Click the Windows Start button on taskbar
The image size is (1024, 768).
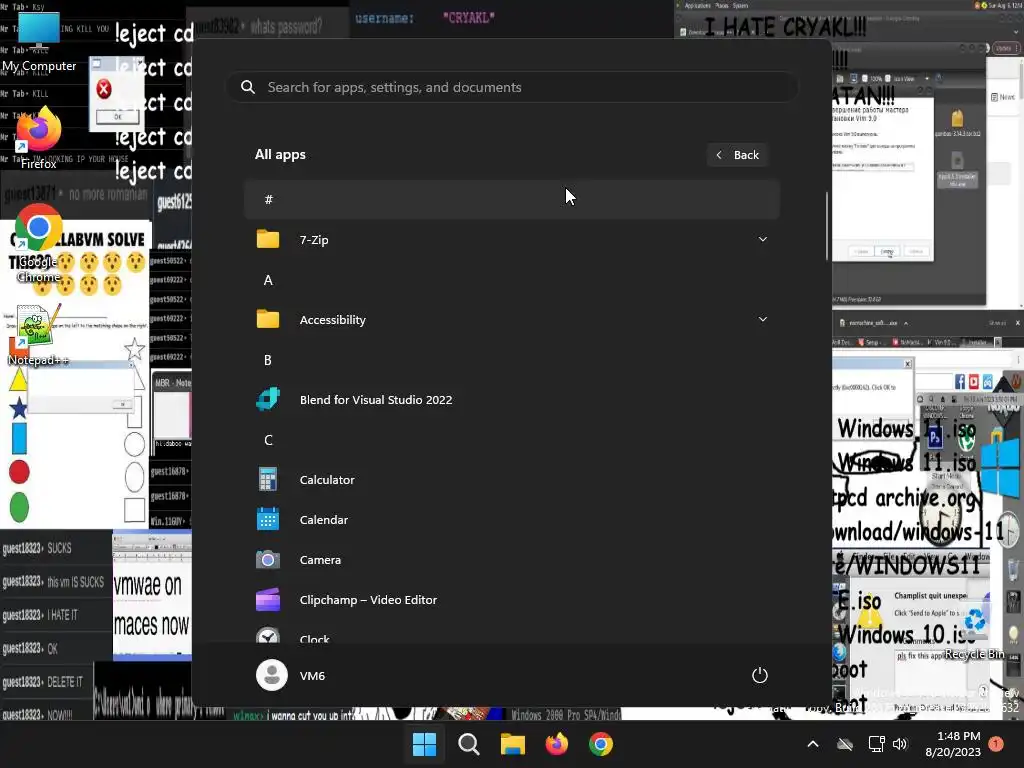424,744
